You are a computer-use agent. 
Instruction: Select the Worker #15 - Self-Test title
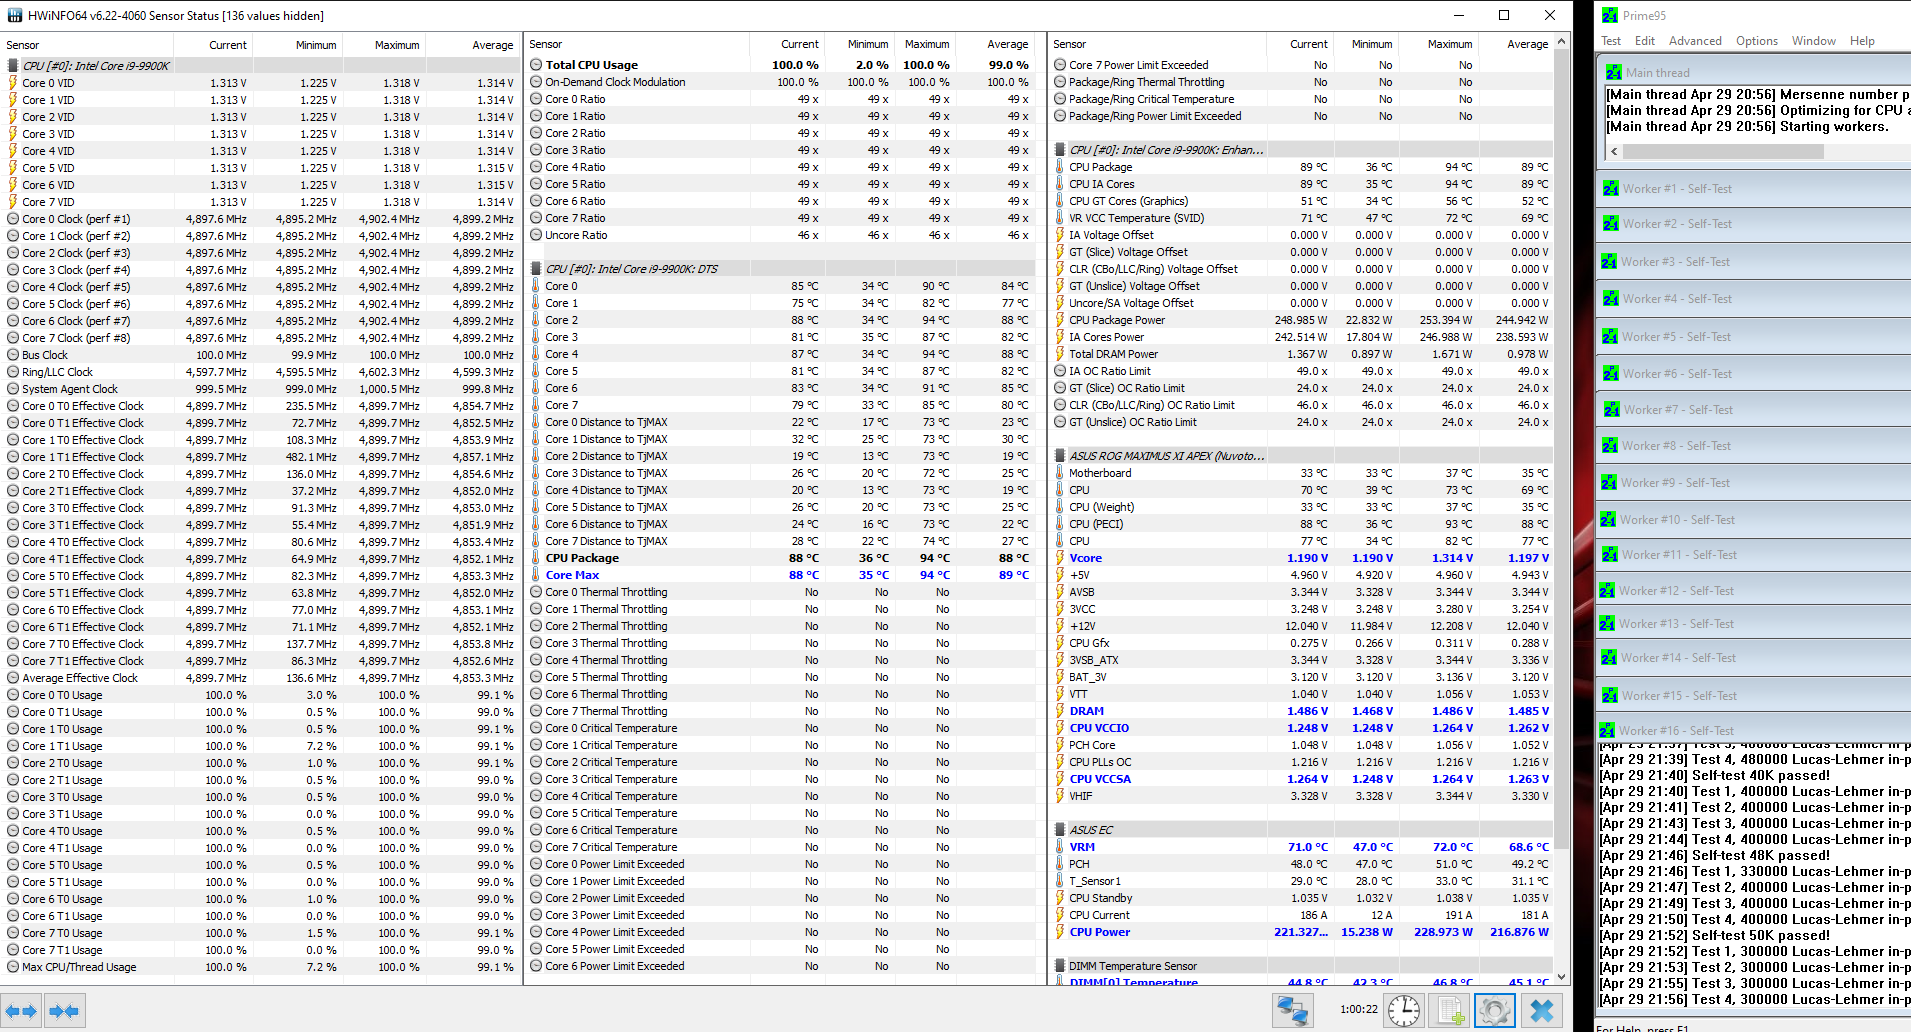click(x=1680, y=696)
